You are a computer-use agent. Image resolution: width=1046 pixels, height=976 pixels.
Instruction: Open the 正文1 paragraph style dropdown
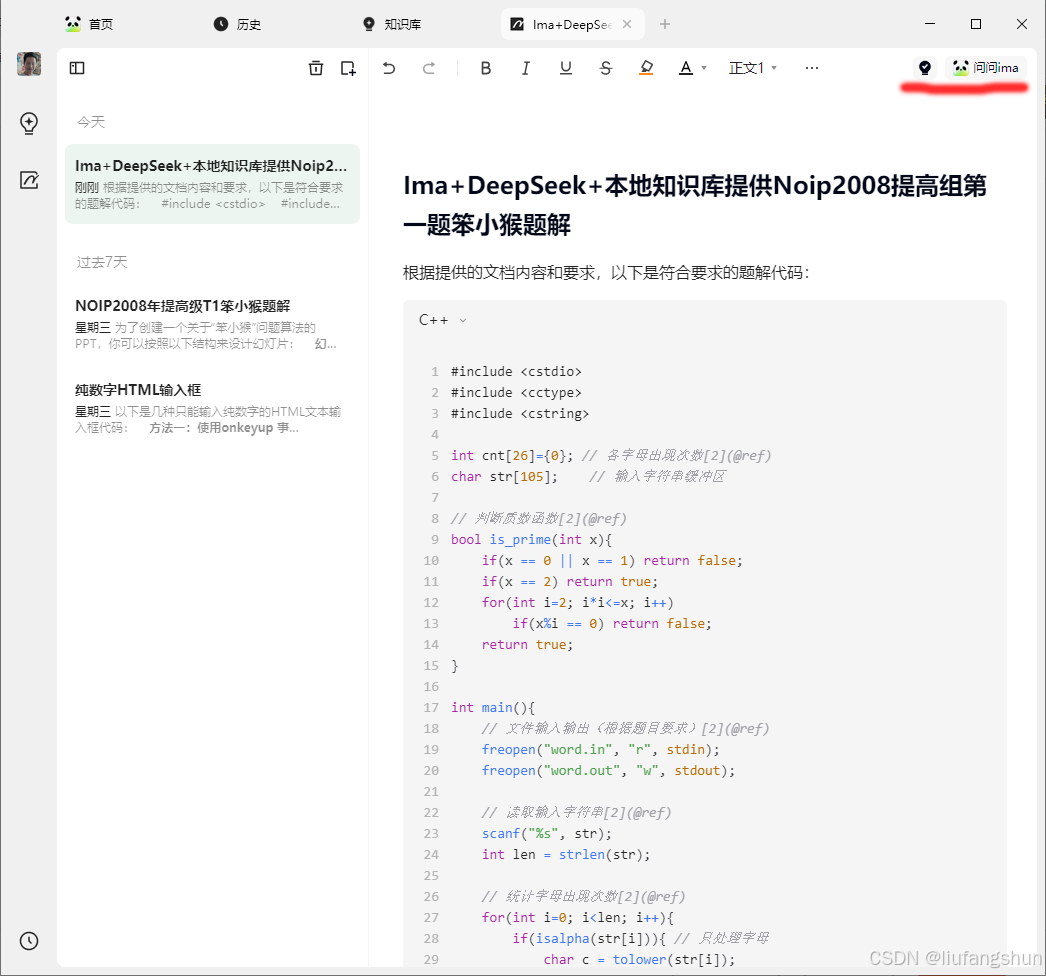pos(752,68)
